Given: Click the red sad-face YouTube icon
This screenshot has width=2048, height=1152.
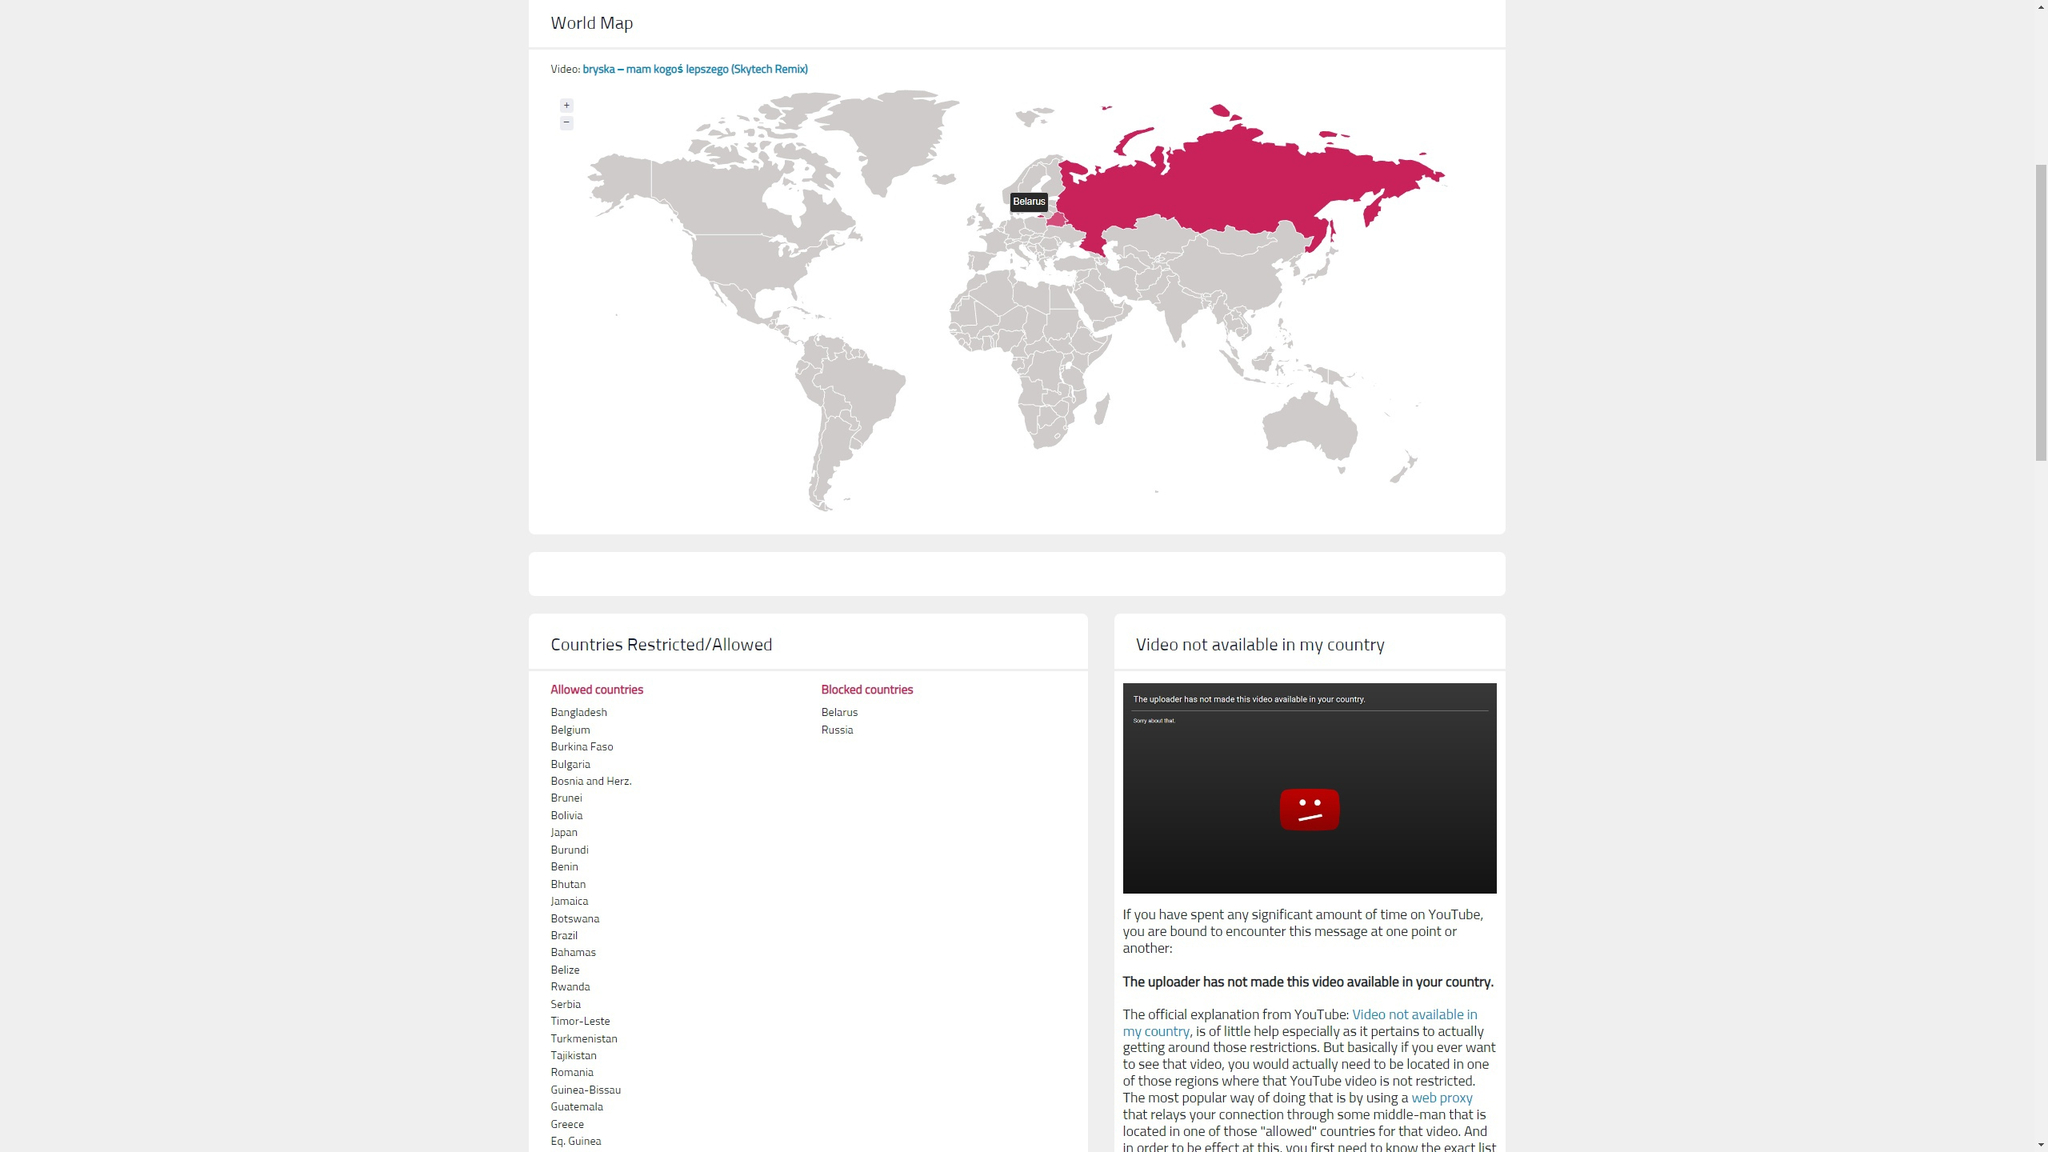Looking at the screenshot, I should click(x=1309, y=809).
